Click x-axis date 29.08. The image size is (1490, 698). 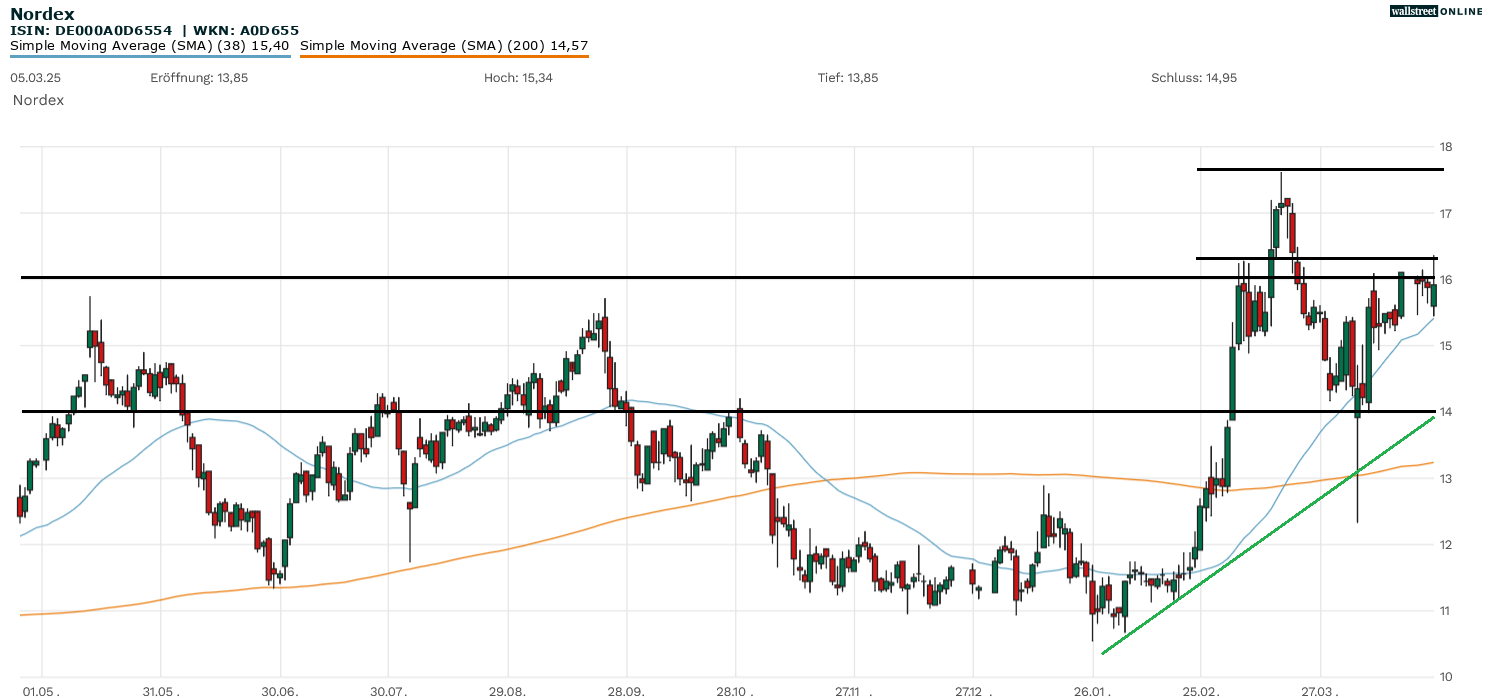pos(508,690)
